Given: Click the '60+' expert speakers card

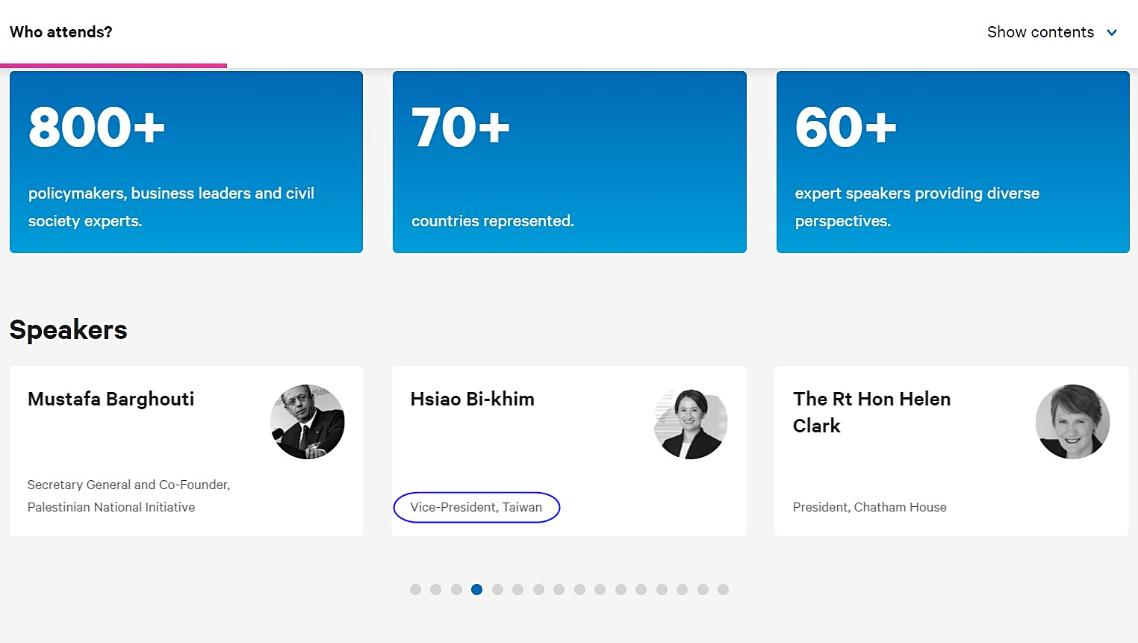Looking at the screenshot, I should pyautogui.click(x=952, y=161).
